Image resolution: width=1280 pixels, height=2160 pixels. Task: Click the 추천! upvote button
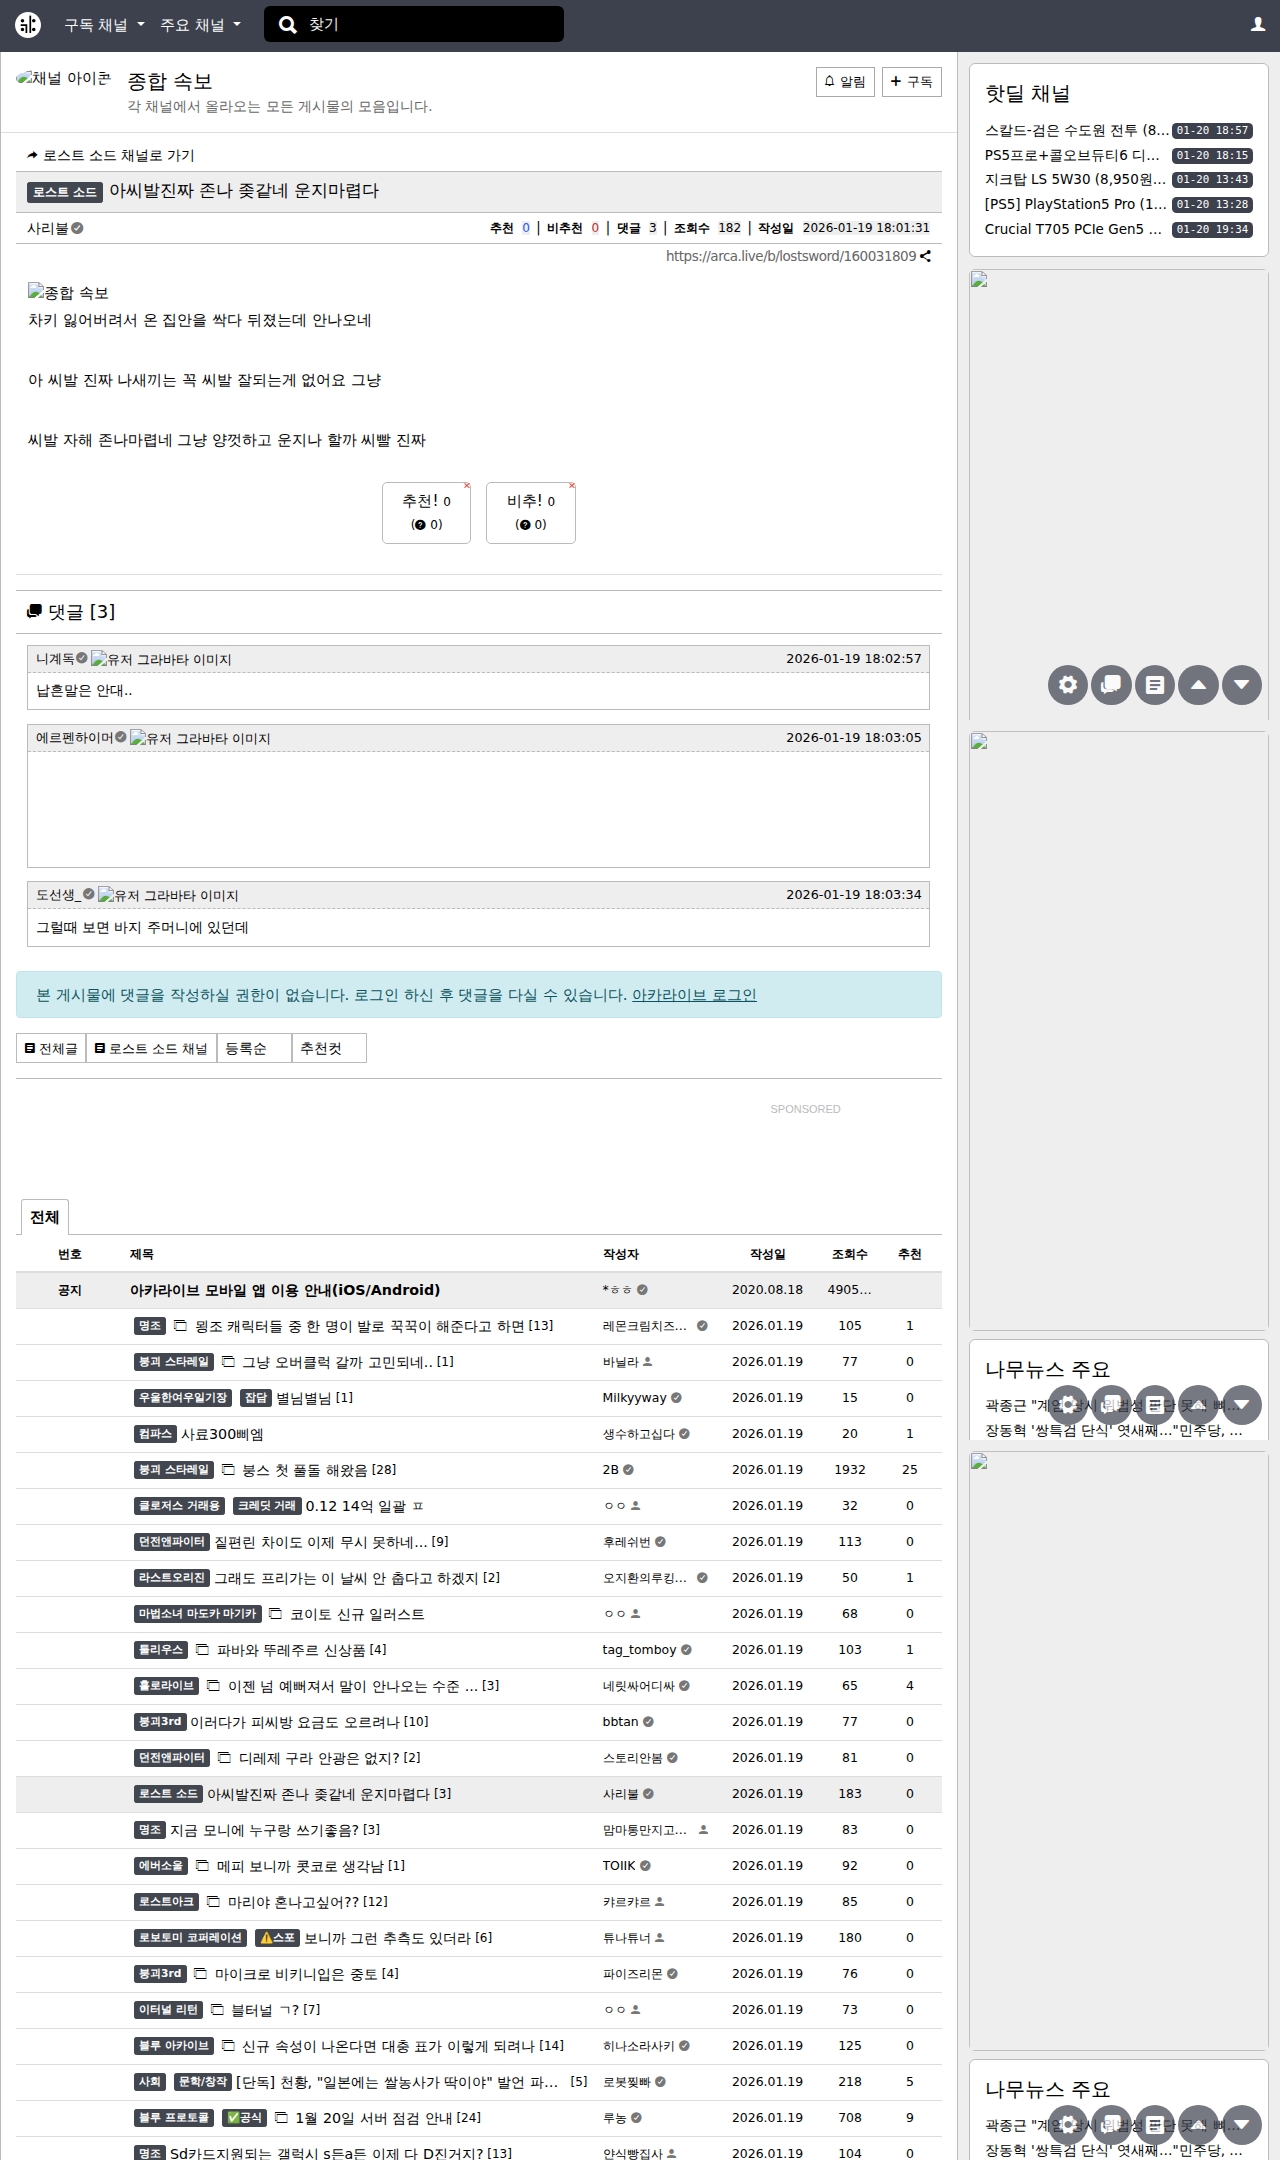click(426, 513)
